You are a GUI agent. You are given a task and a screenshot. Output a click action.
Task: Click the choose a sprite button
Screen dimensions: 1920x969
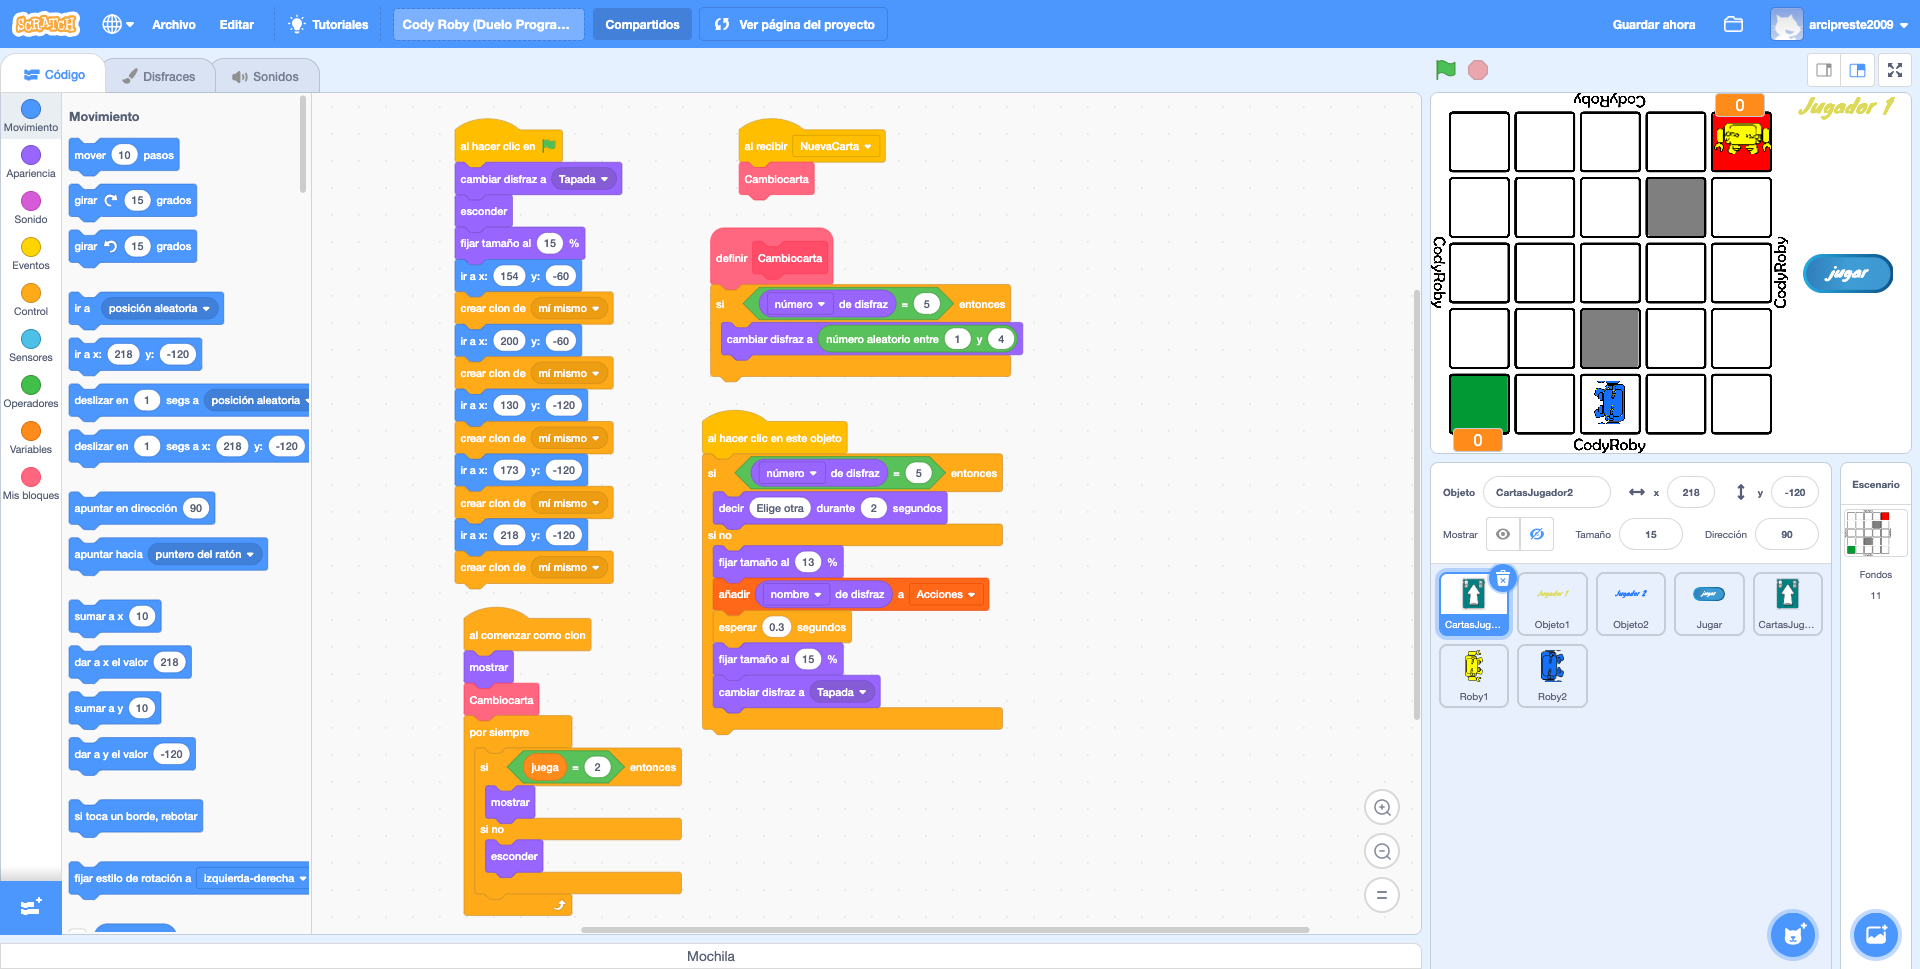point(1793,935)
